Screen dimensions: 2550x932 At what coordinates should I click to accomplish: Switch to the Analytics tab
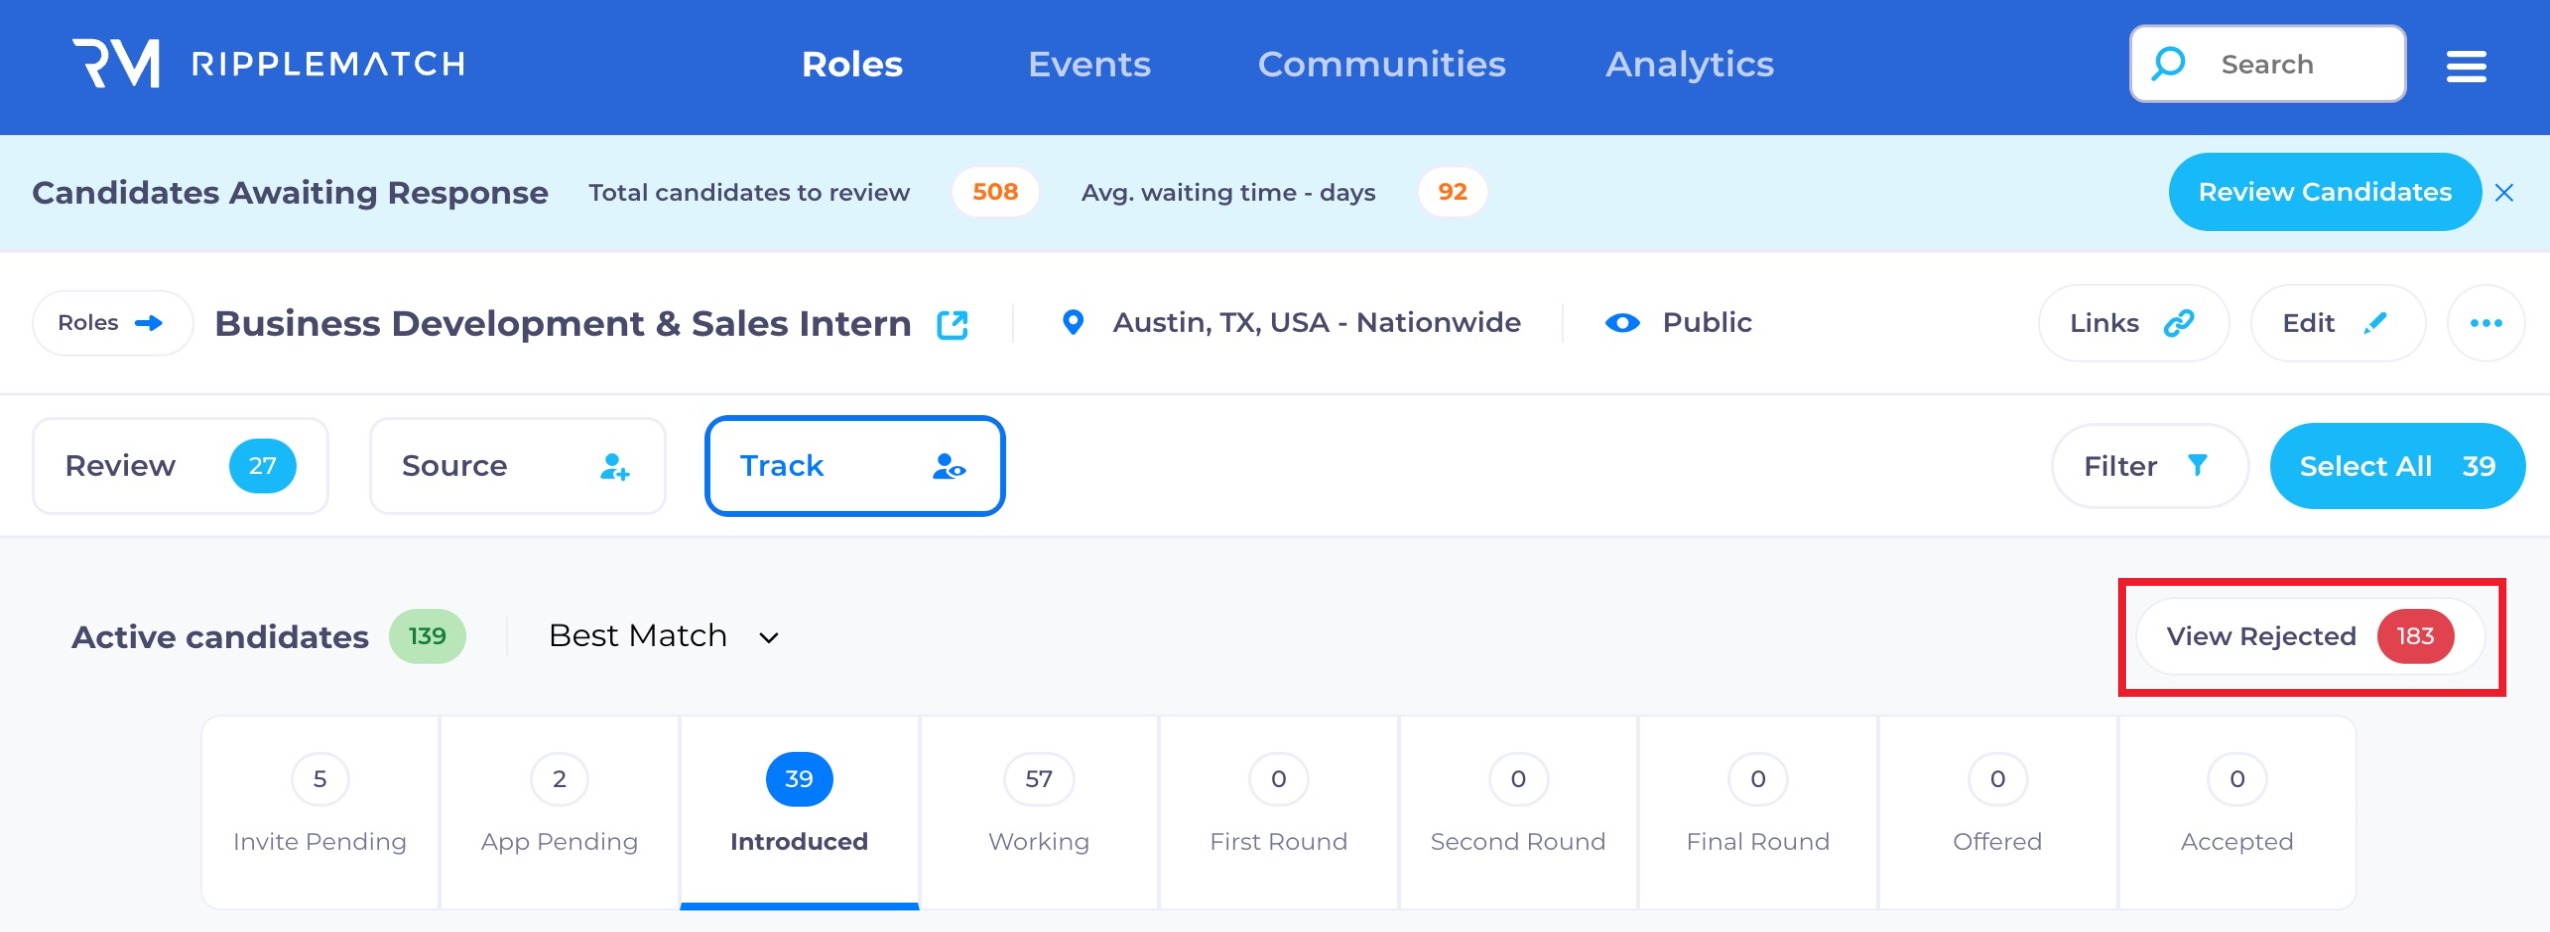pyautogui.click(x=1689, y=64)
